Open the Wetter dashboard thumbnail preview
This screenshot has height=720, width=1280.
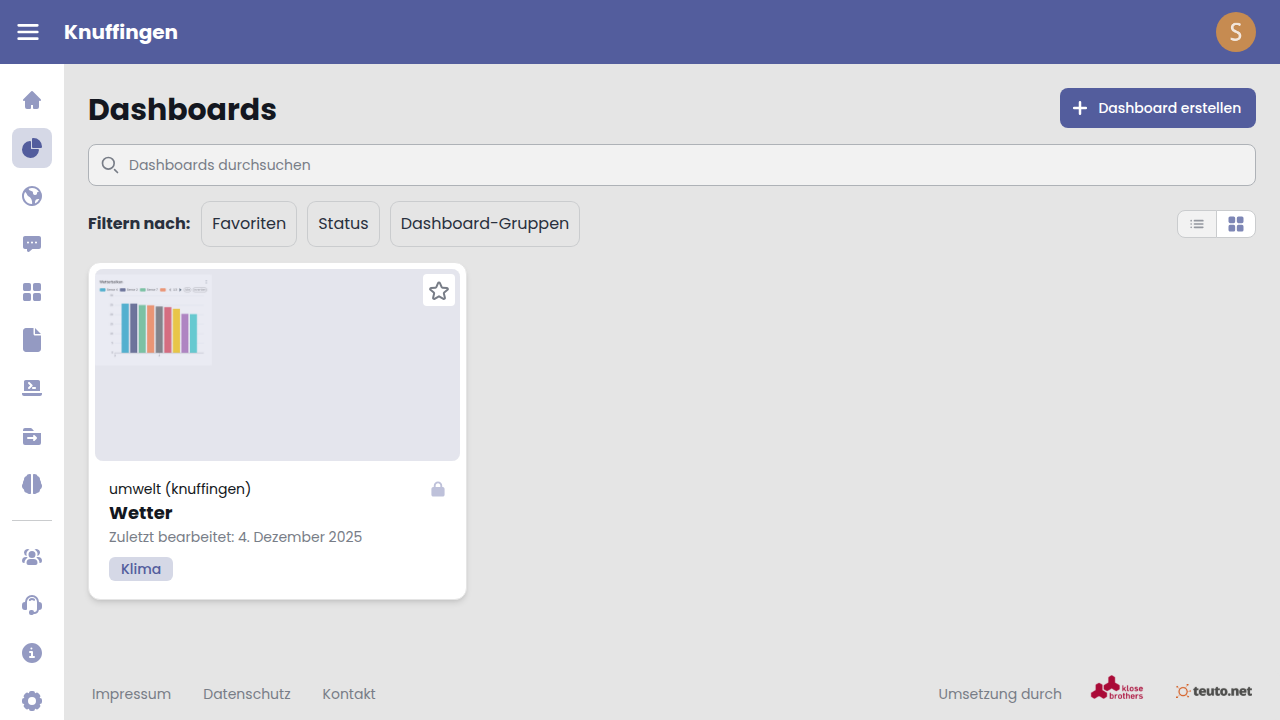tap(277, 365)
